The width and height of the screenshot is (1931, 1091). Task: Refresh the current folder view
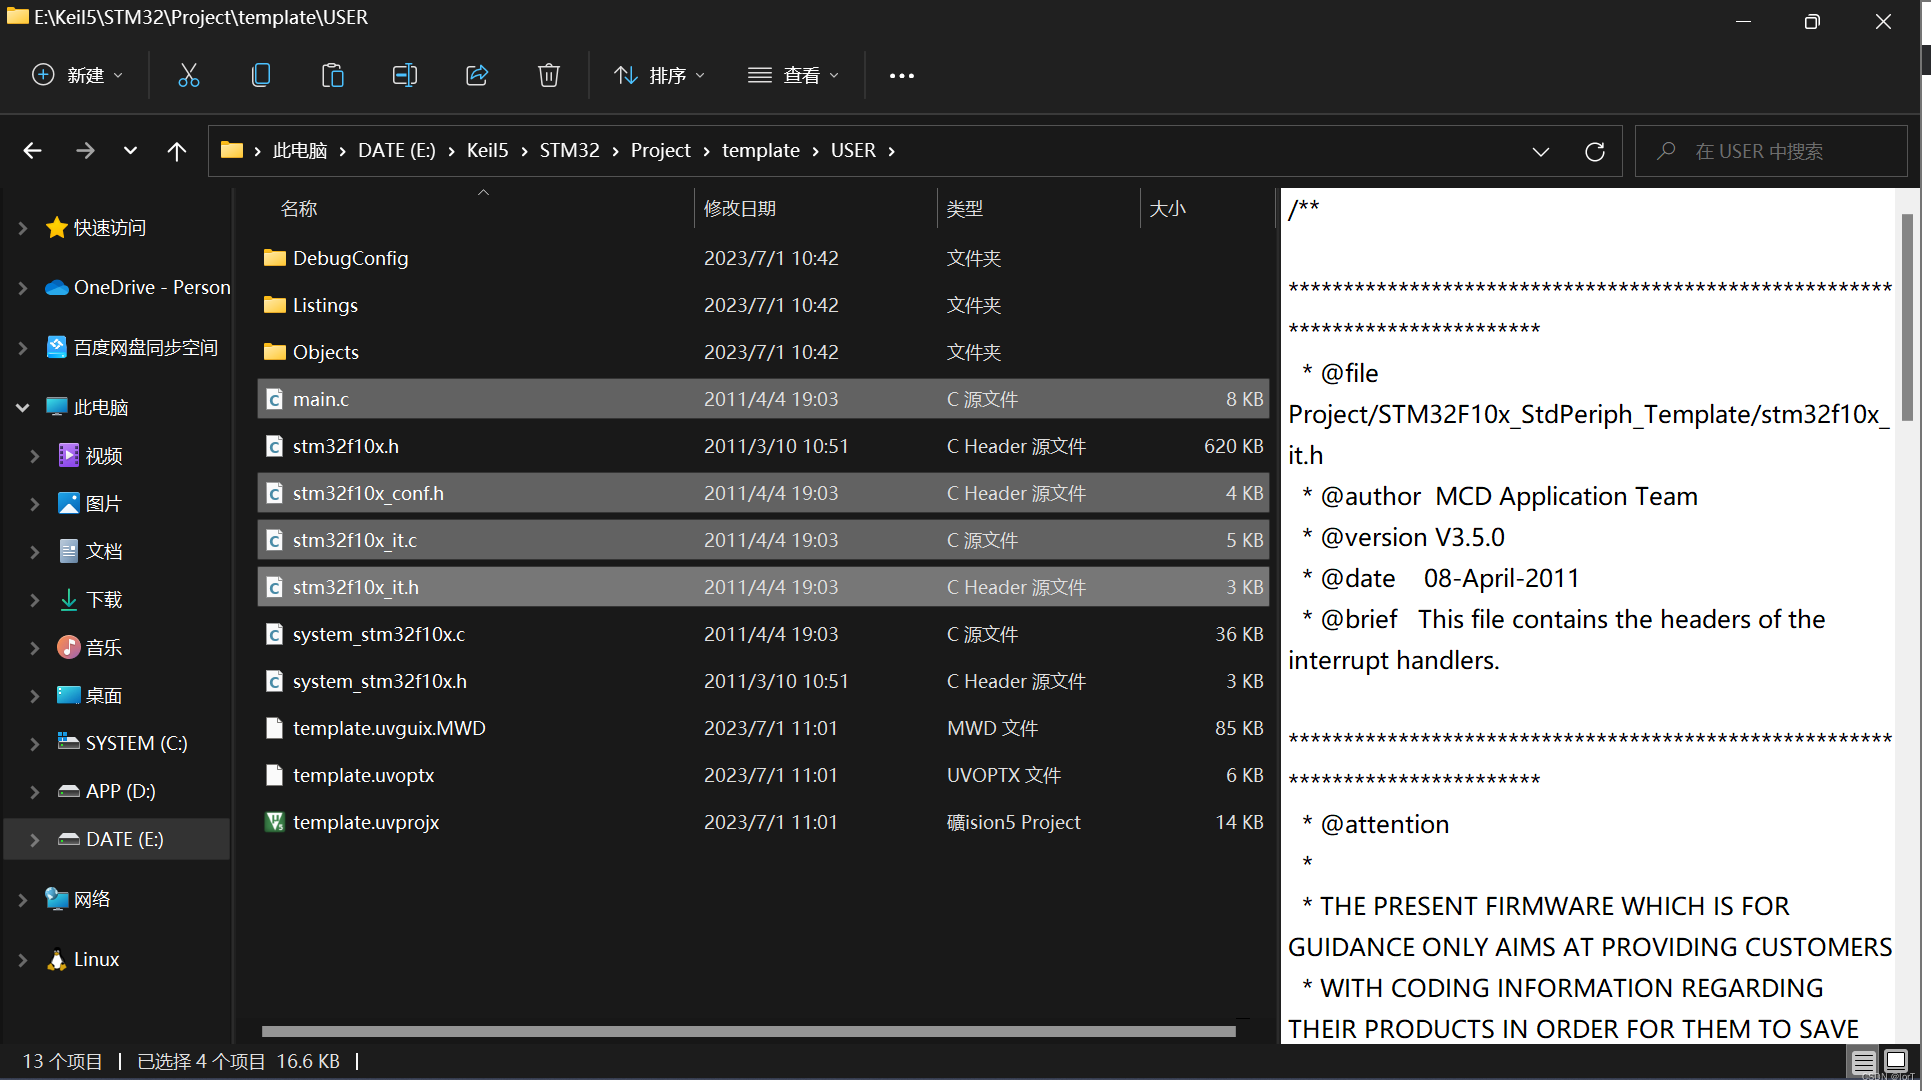tap(1595, 151)
